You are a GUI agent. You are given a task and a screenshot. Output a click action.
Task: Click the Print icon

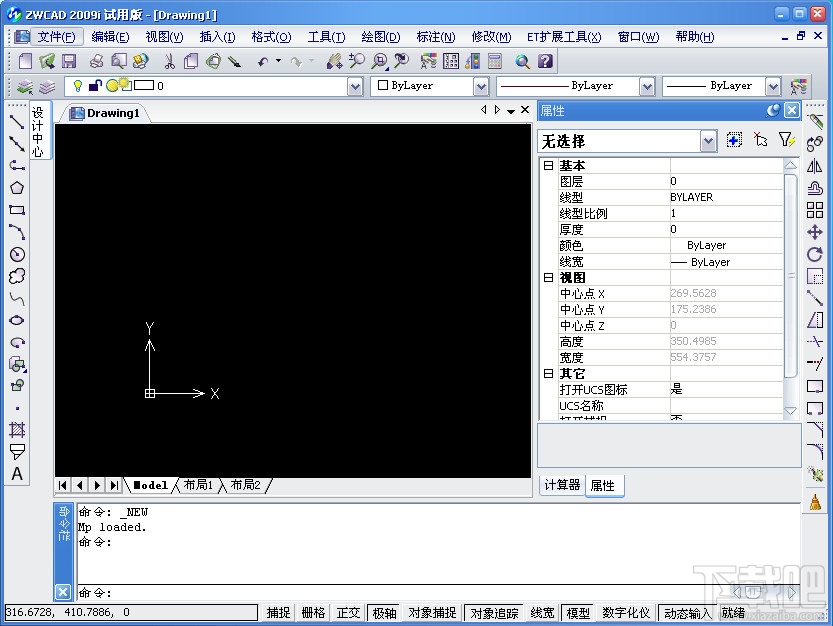[96, 61]
